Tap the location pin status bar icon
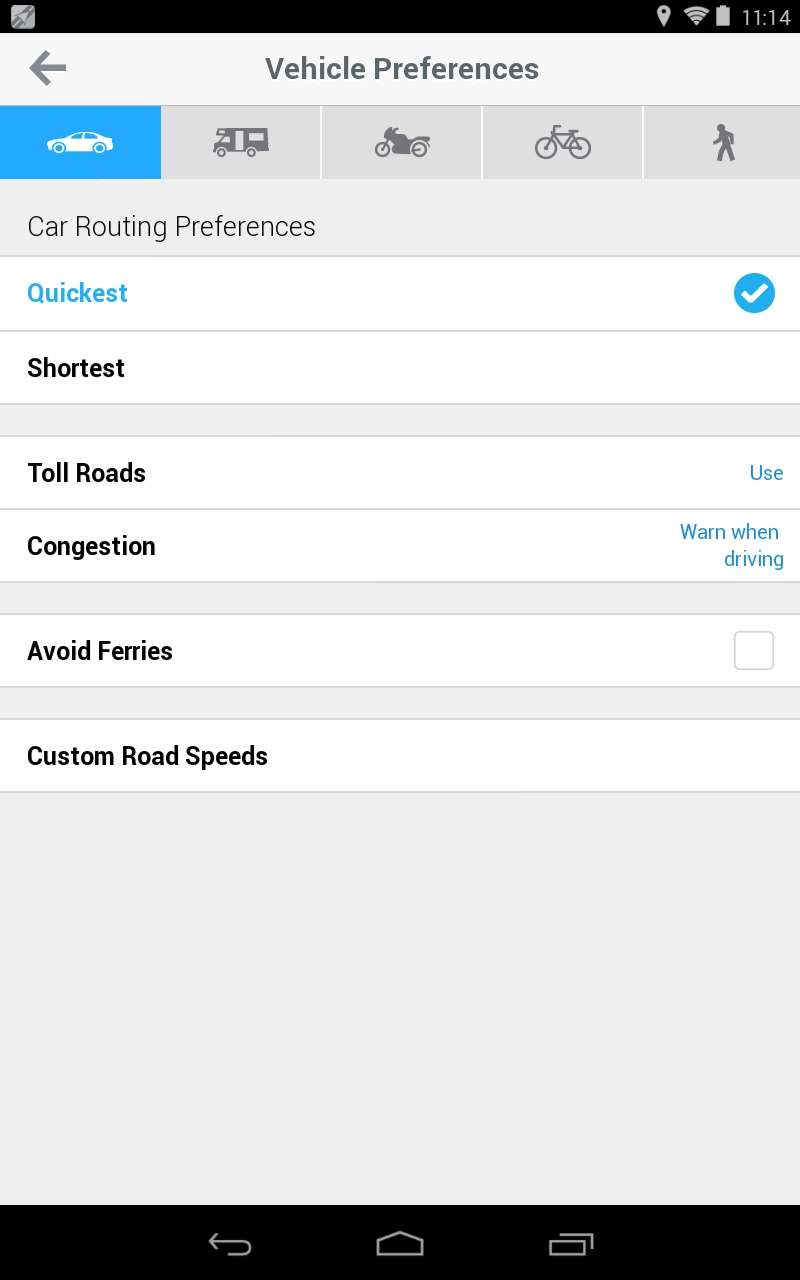 coord(663,16)
